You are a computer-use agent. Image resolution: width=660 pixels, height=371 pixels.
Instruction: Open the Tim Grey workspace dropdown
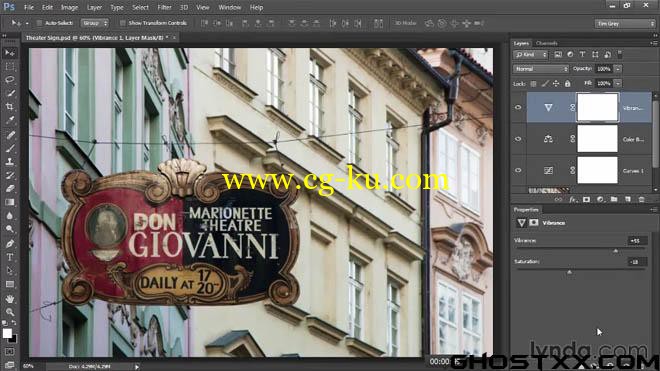coord(625,24)
